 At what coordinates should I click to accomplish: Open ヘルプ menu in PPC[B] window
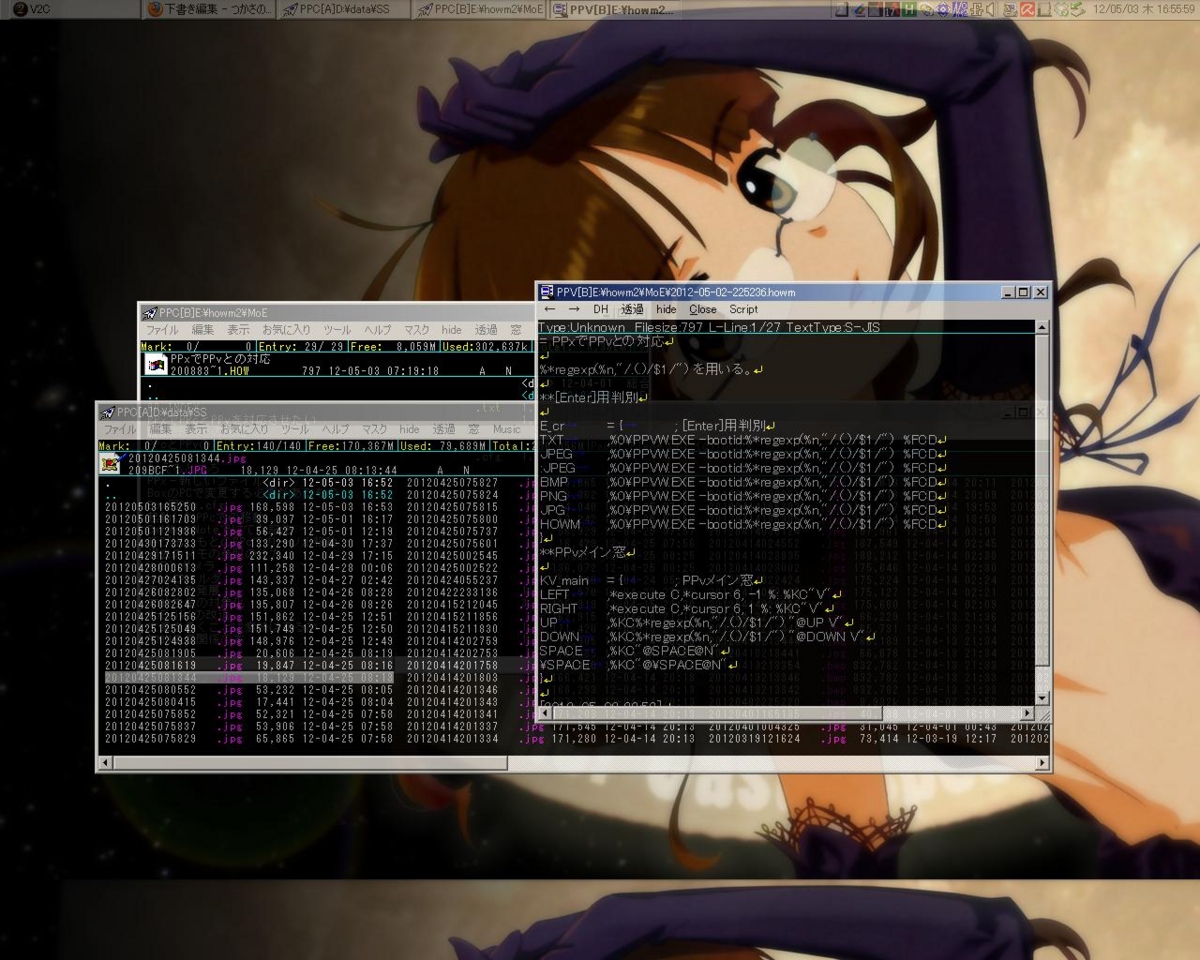click(378, 330)
